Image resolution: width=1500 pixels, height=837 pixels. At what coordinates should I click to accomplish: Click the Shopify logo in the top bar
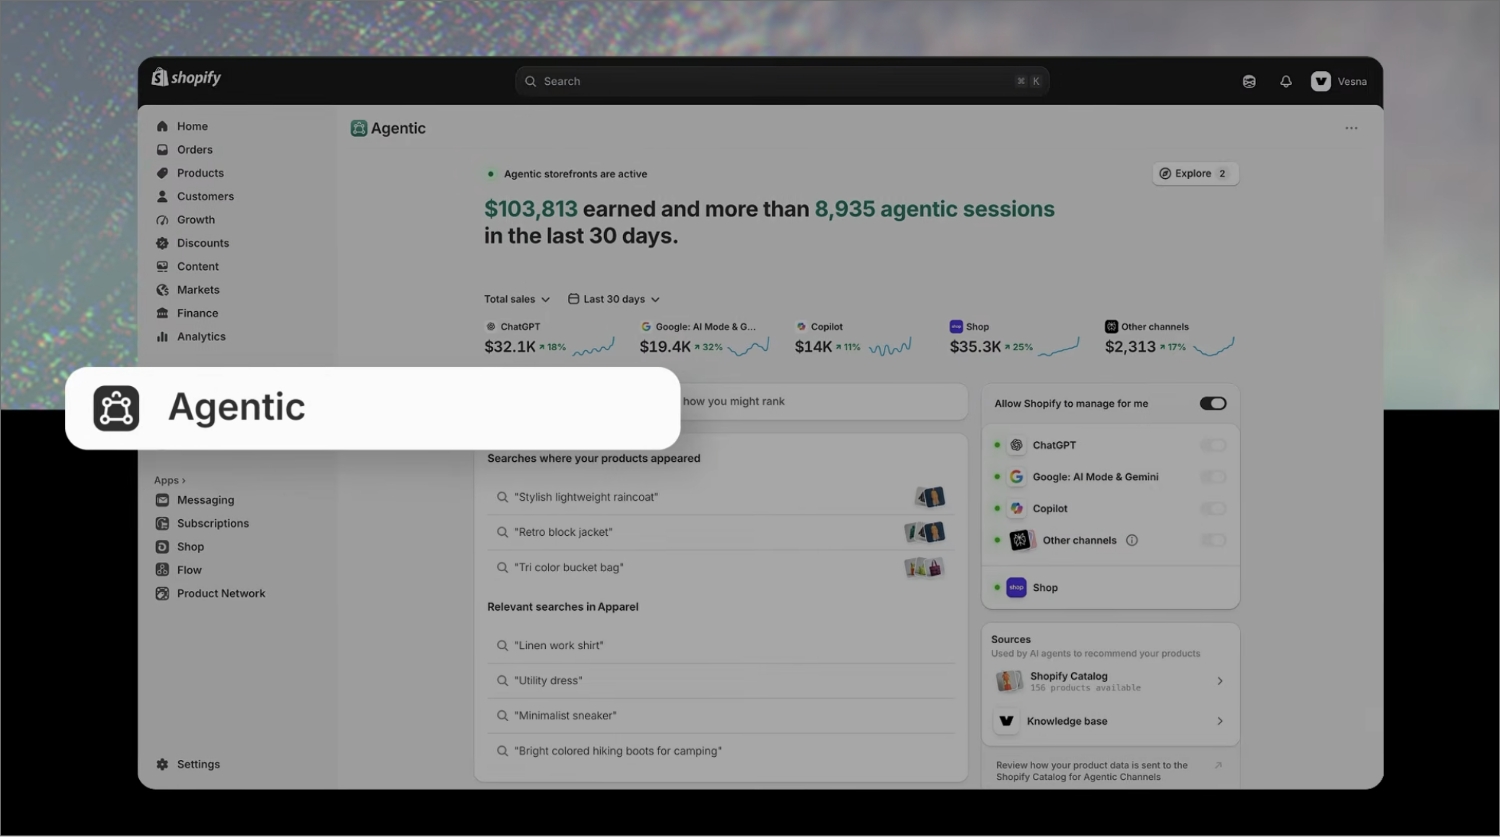pyautogui.click(x=186, y=77)
